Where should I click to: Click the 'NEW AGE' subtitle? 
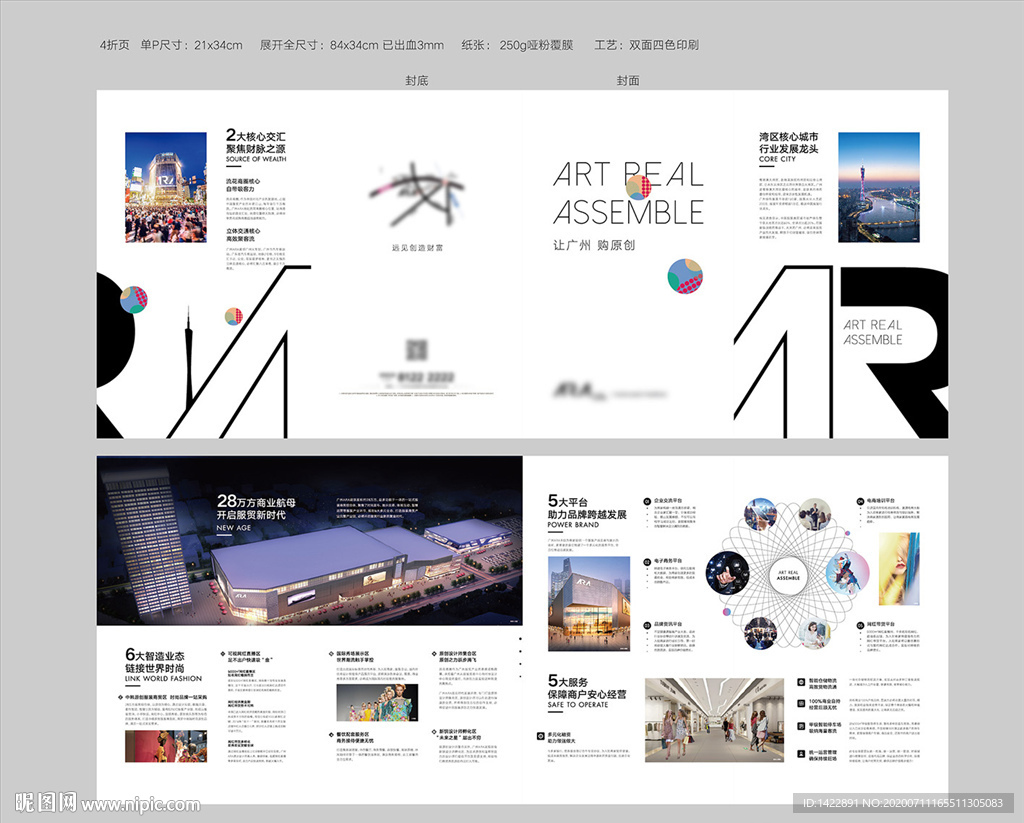234,528
